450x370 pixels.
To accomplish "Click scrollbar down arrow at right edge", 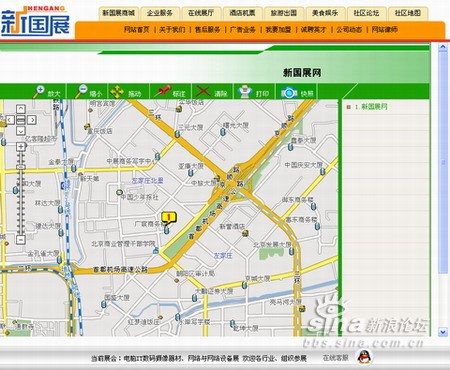I will tap(443, 332).
